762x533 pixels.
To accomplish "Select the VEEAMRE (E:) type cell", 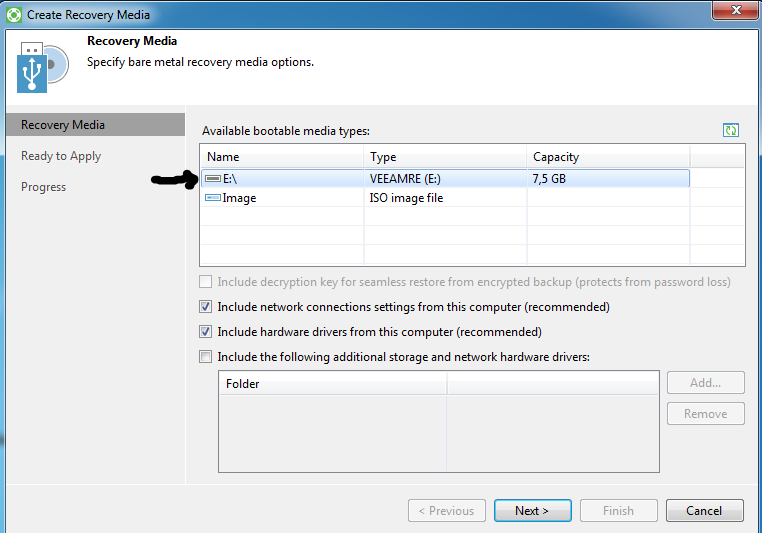I will (405, 179).
